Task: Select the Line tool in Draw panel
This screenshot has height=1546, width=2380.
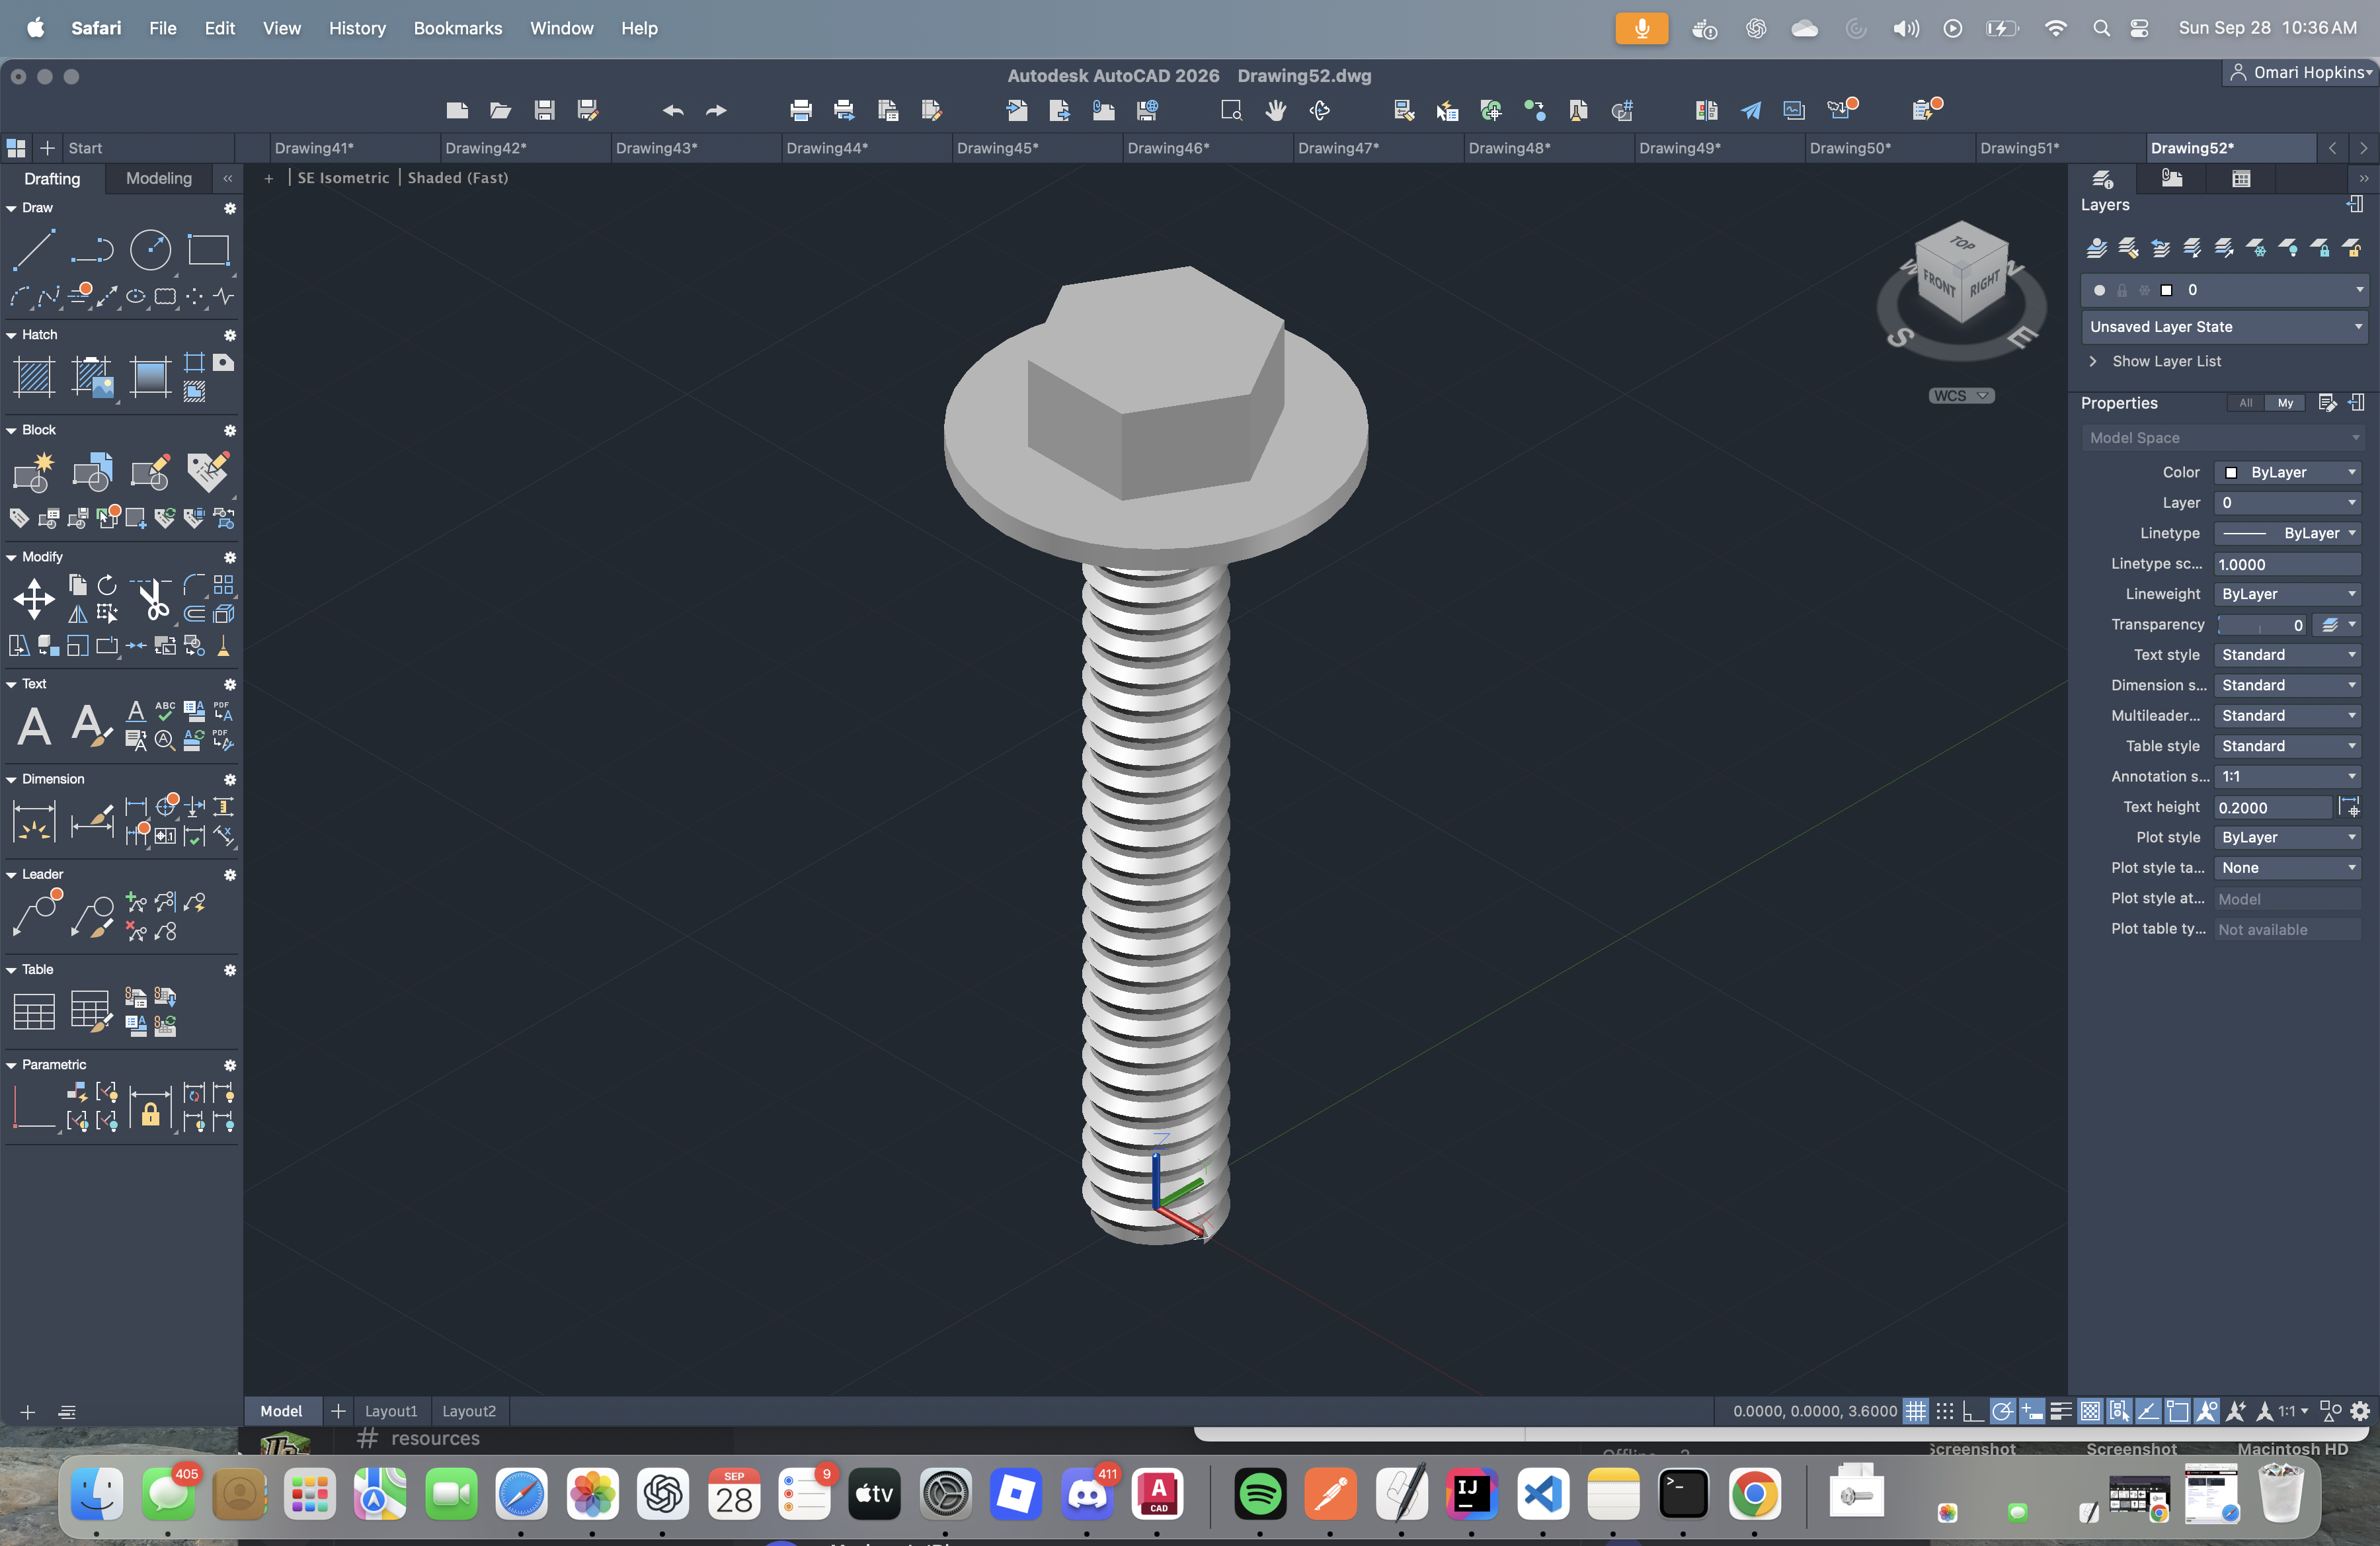Action: tap(33, 249)
